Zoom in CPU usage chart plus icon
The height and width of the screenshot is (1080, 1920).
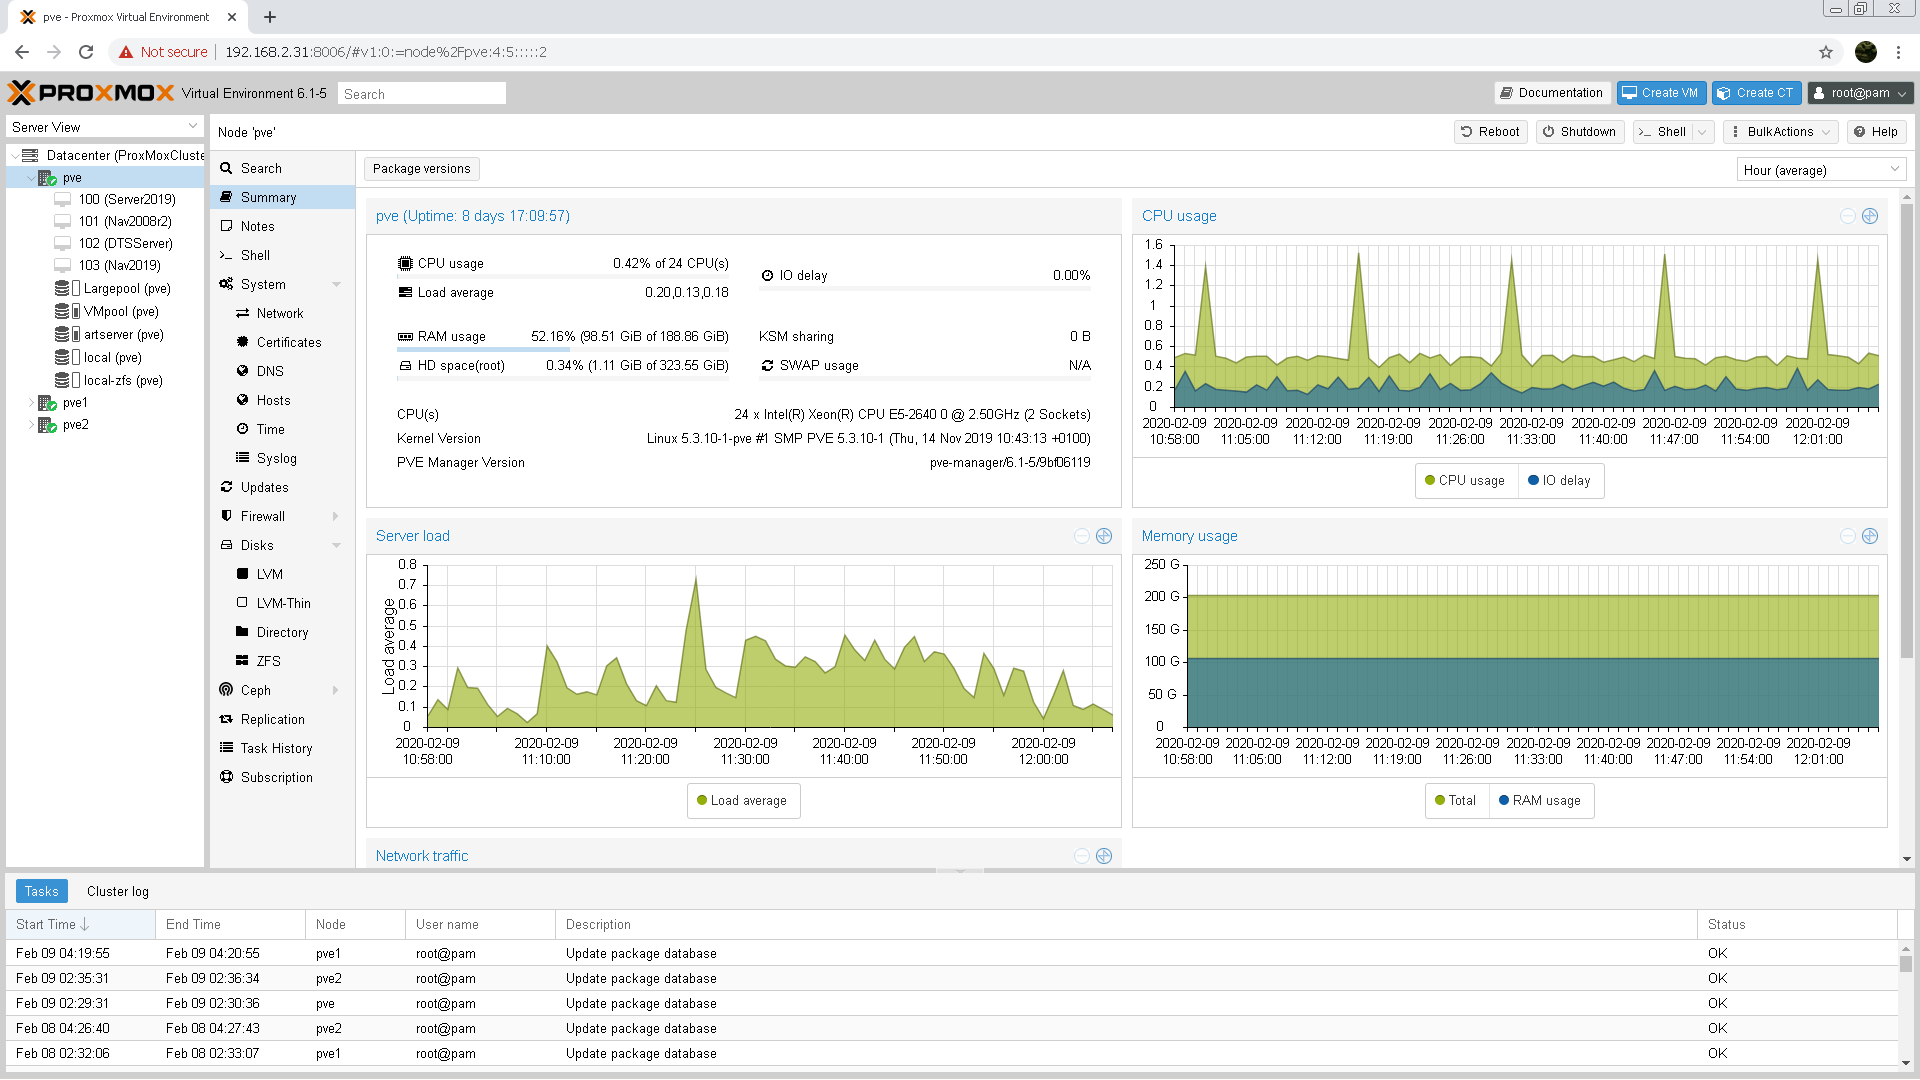click(1870, 216)
